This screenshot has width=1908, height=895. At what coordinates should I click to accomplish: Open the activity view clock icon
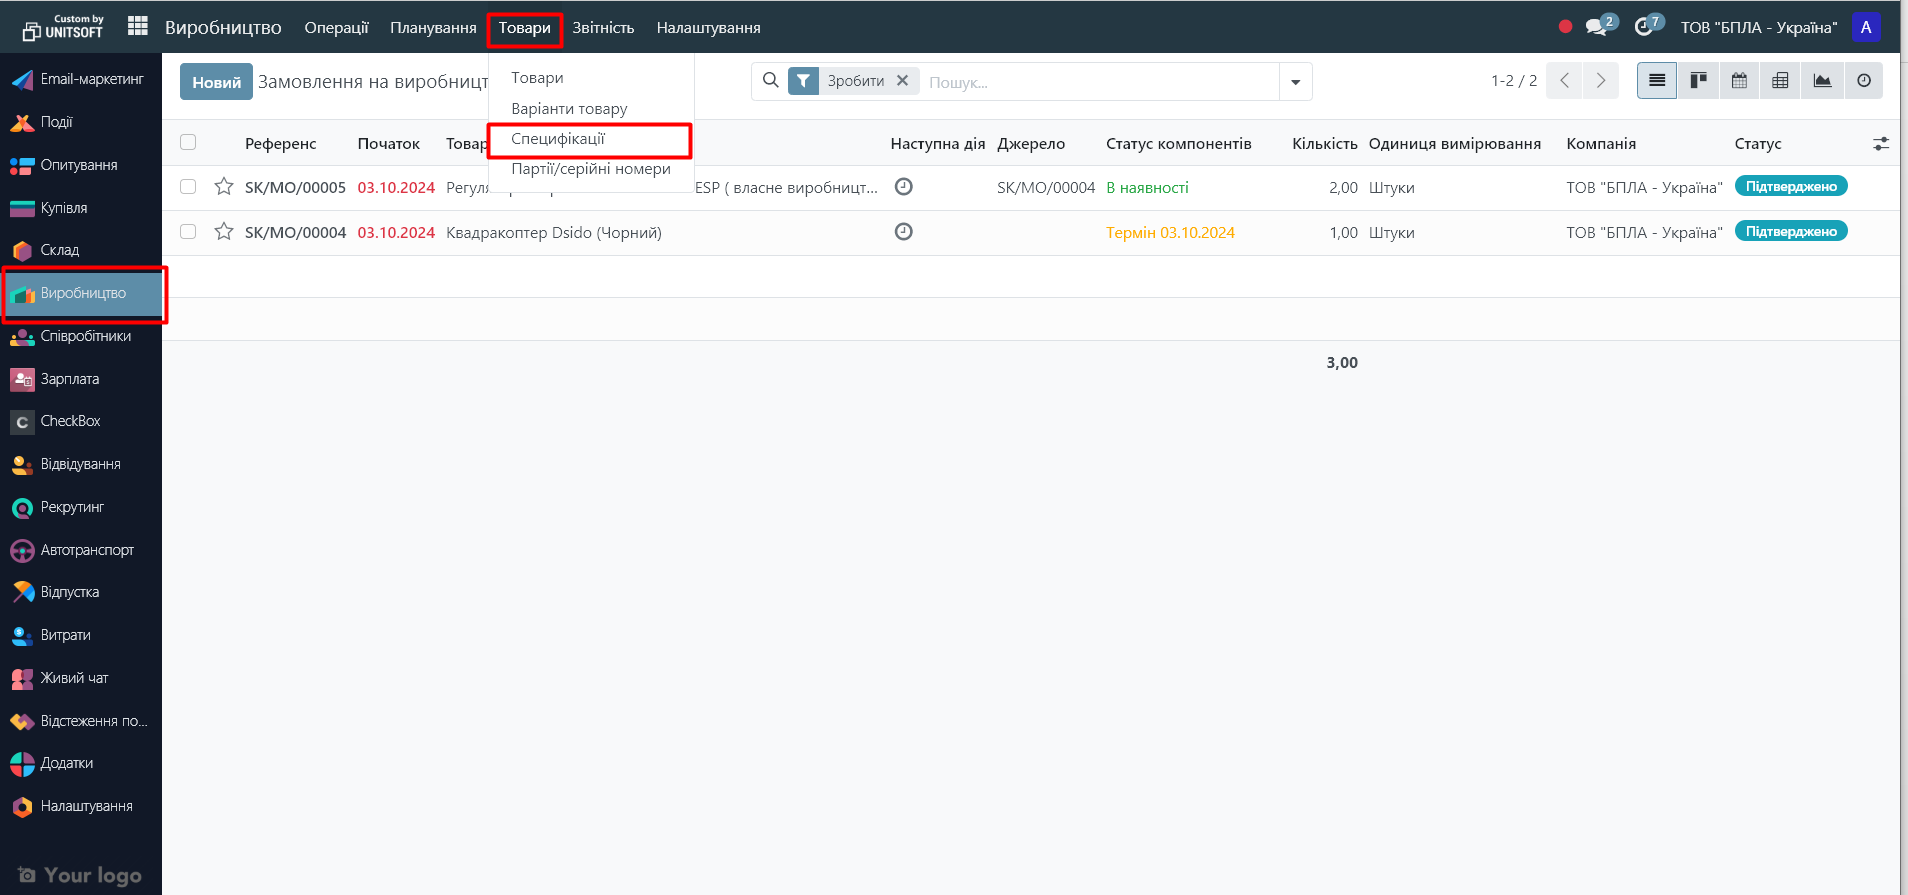1863,81
